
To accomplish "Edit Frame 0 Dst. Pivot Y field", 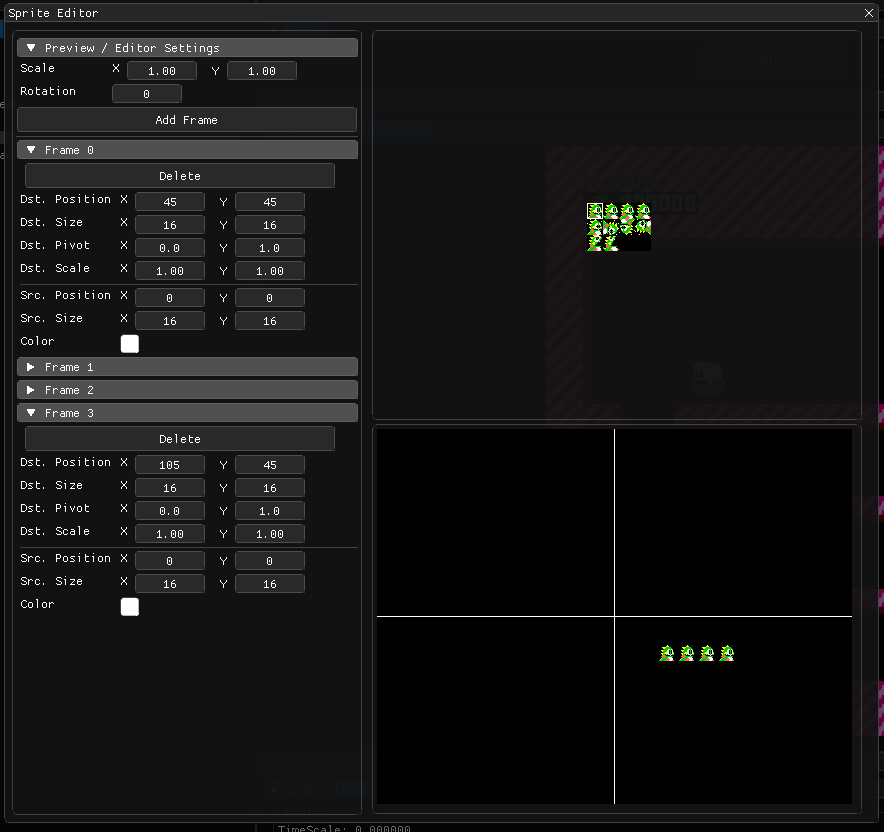I will (269, 248).
